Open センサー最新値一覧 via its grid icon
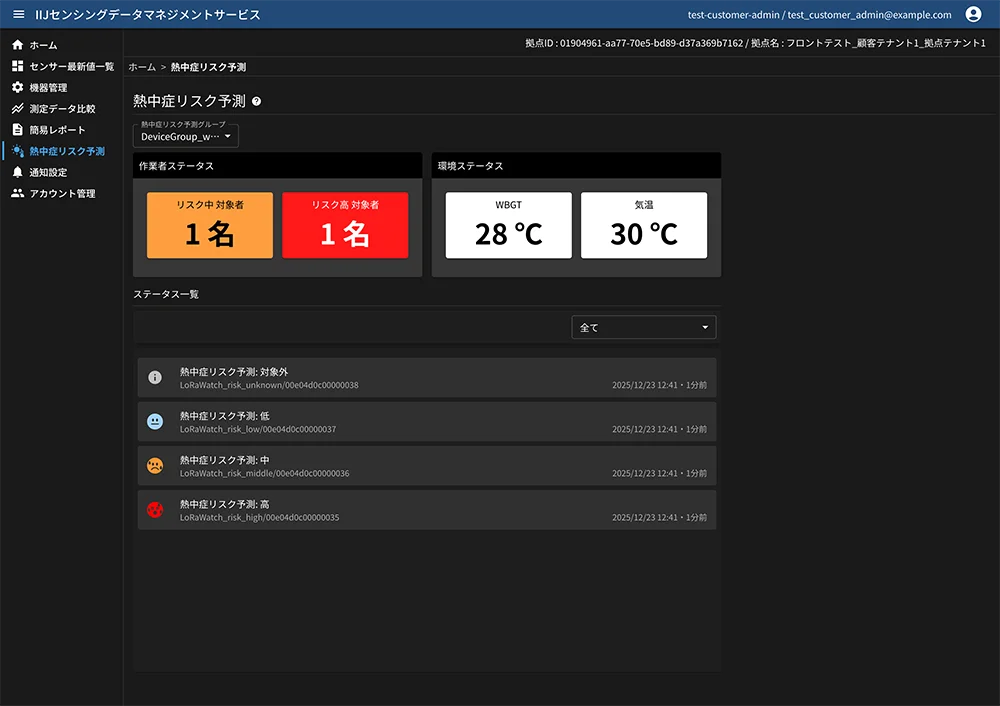Viewport: 1000px width, 706px height. (x=16, y=66)
